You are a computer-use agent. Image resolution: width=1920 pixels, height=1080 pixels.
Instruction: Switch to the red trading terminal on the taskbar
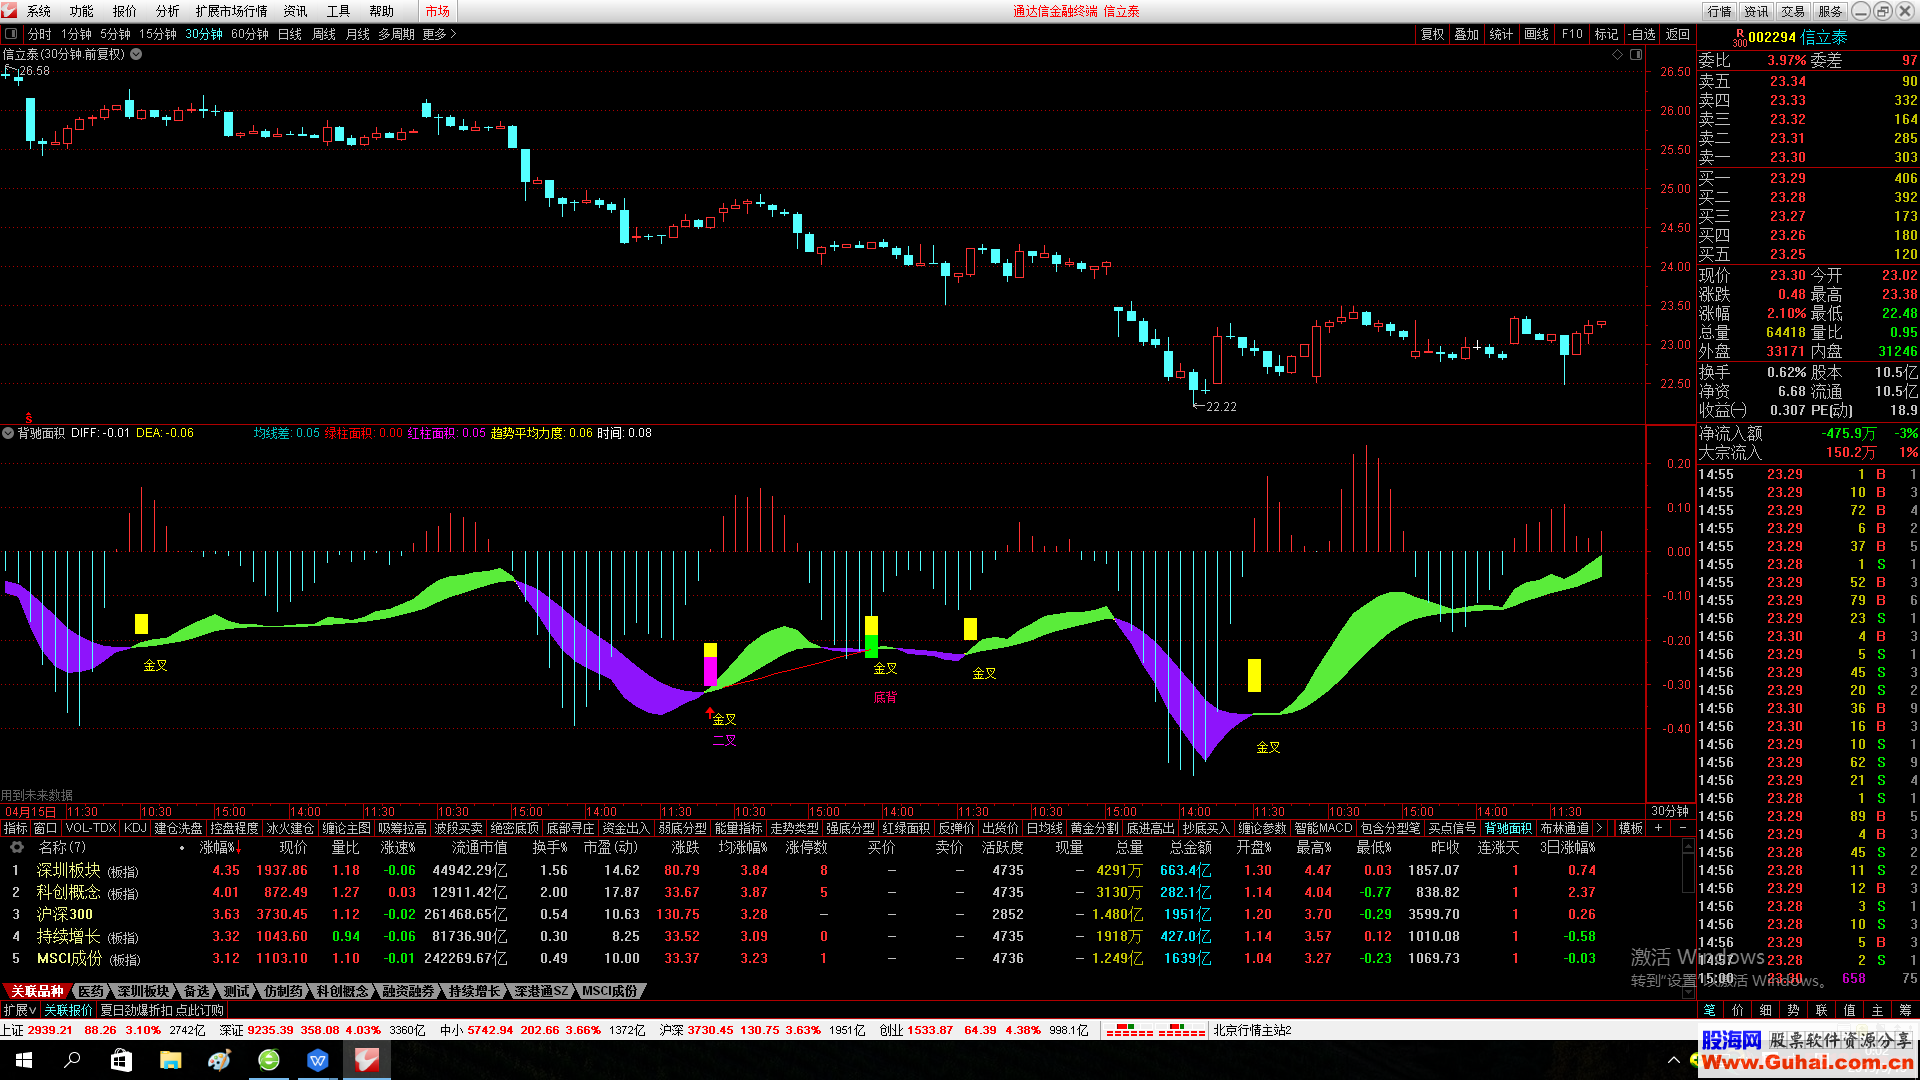[367, 1060]
